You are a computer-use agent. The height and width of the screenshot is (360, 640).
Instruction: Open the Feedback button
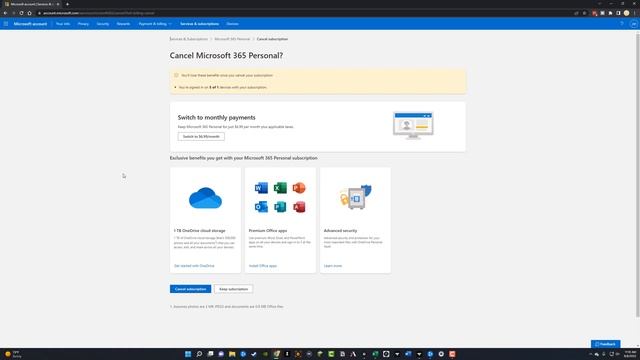tap(606, 344)
